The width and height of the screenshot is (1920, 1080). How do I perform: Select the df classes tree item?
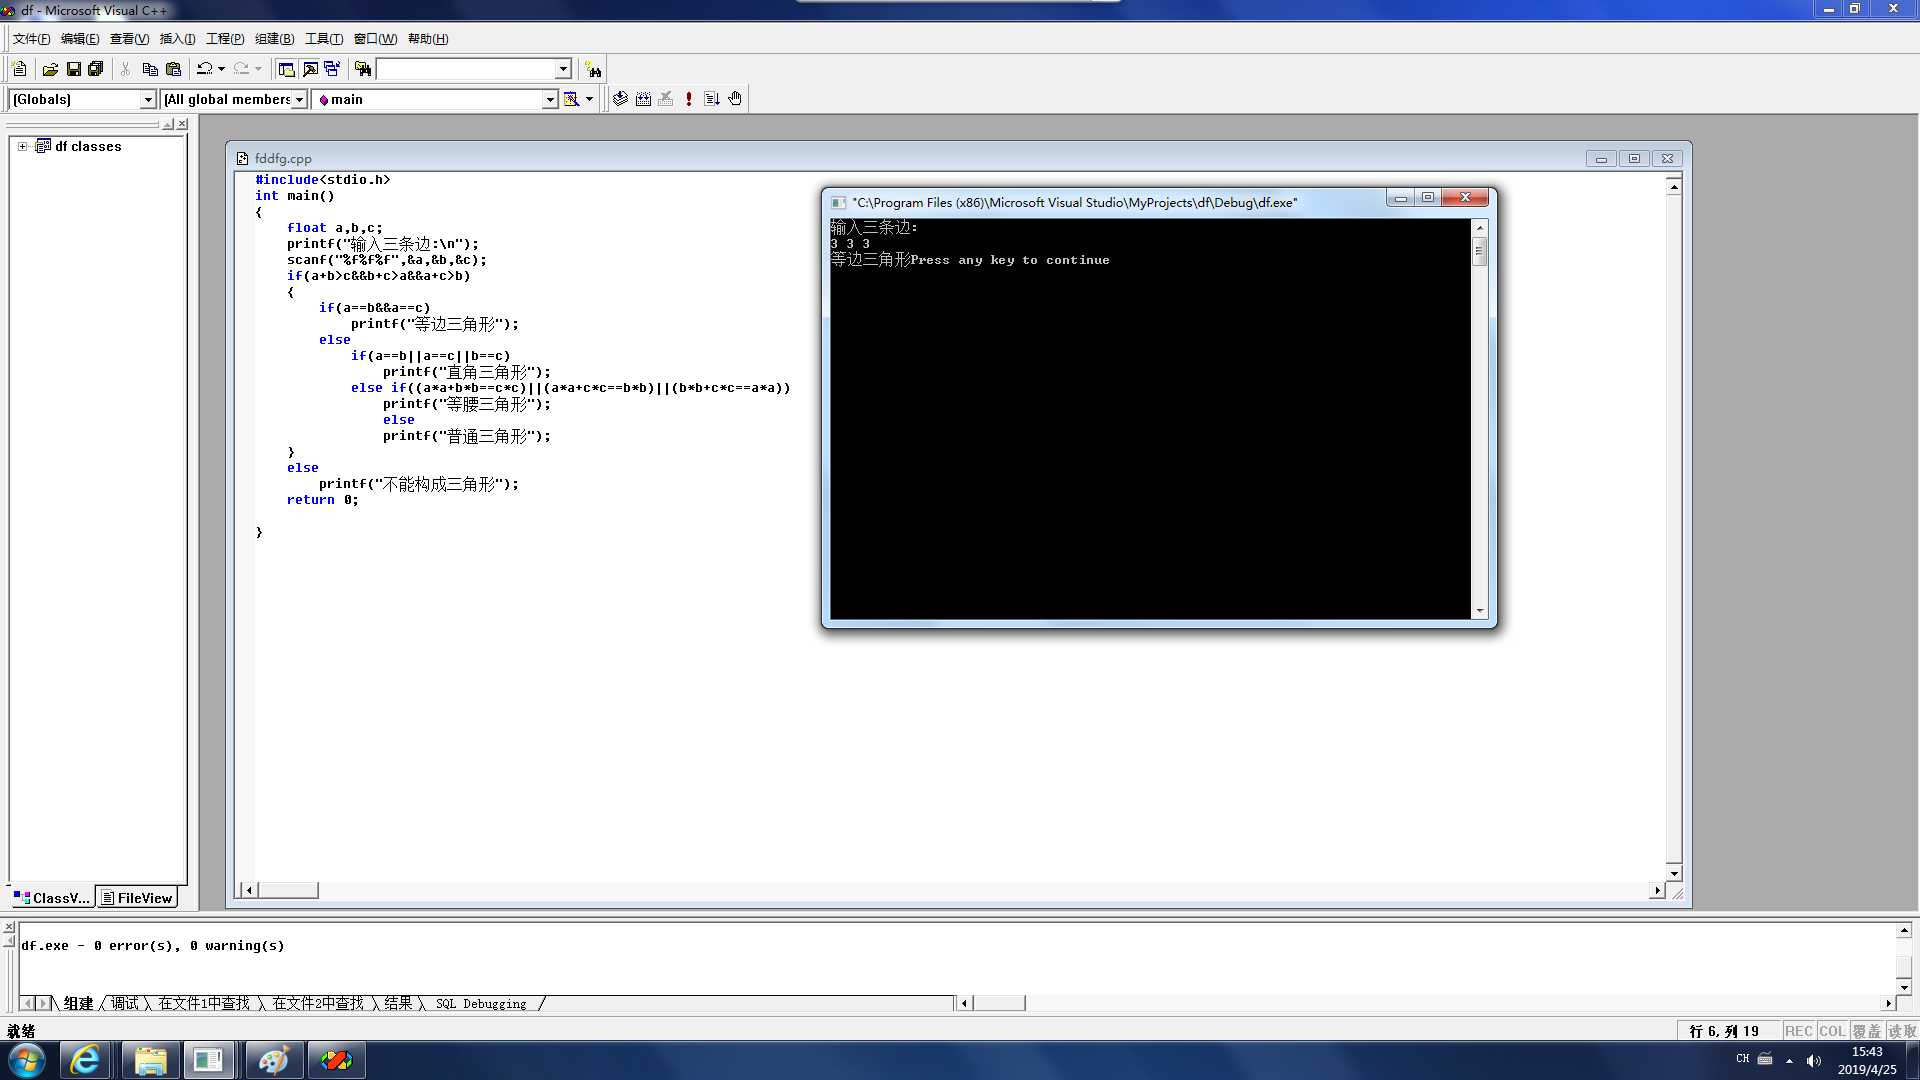tap(88, 146)
